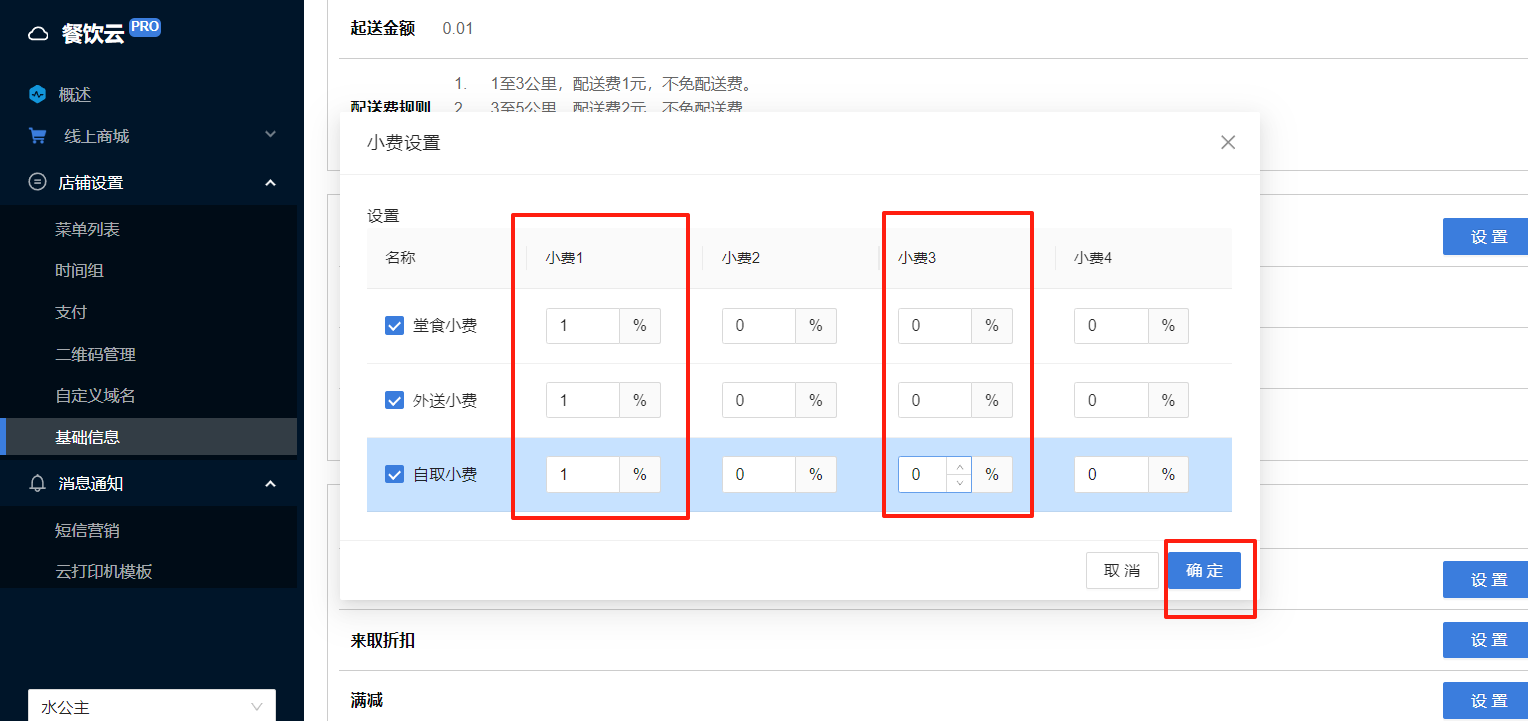Image resolution: width=1528 pixels, height=721 pixels.
Task: Click the 堂食小费 小费1 percentage field
Action: pos(583,326)
